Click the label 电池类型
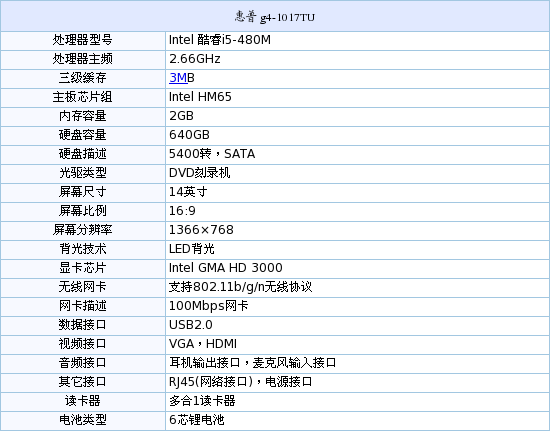The image size is (550, 431). [82, 420]
